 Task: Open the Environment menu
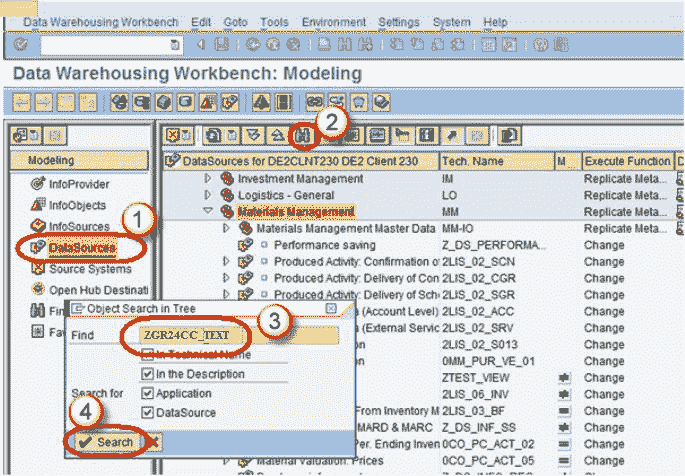(334, 22)
